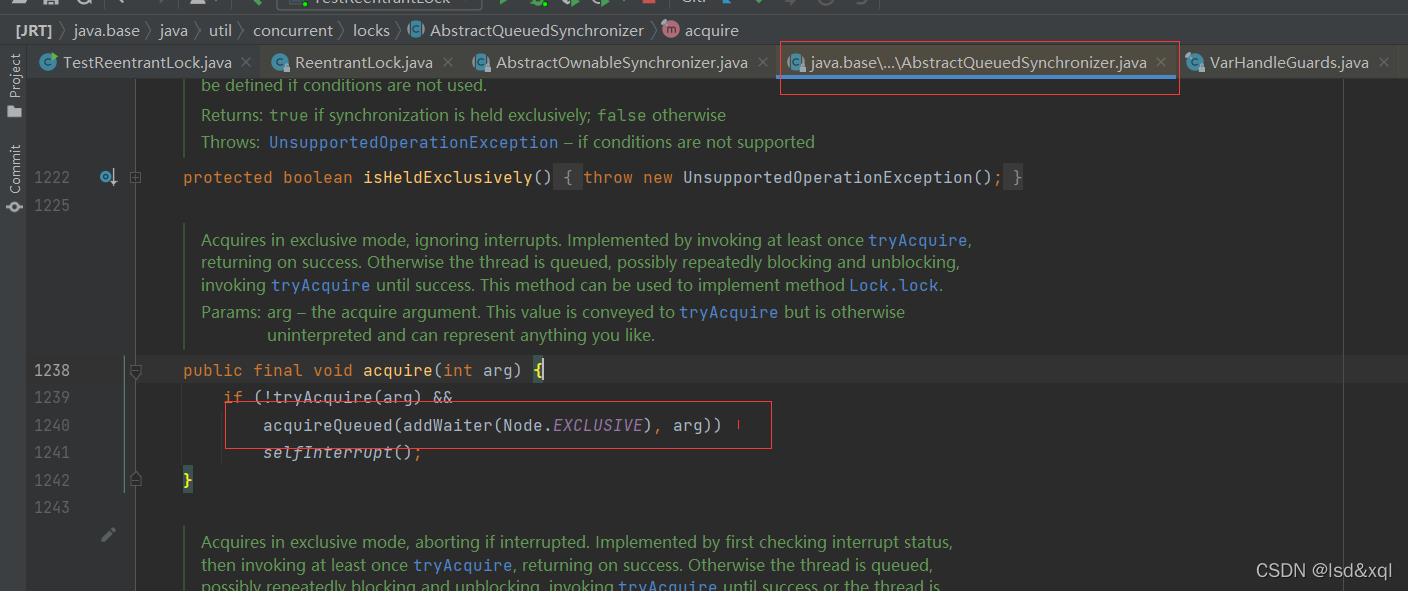The height and width of the screenshot is (591, 1408).
Task: Click the class icon before AbstractQueuedSynchronizer in breadcrumbs
Action: click(415, 30)
